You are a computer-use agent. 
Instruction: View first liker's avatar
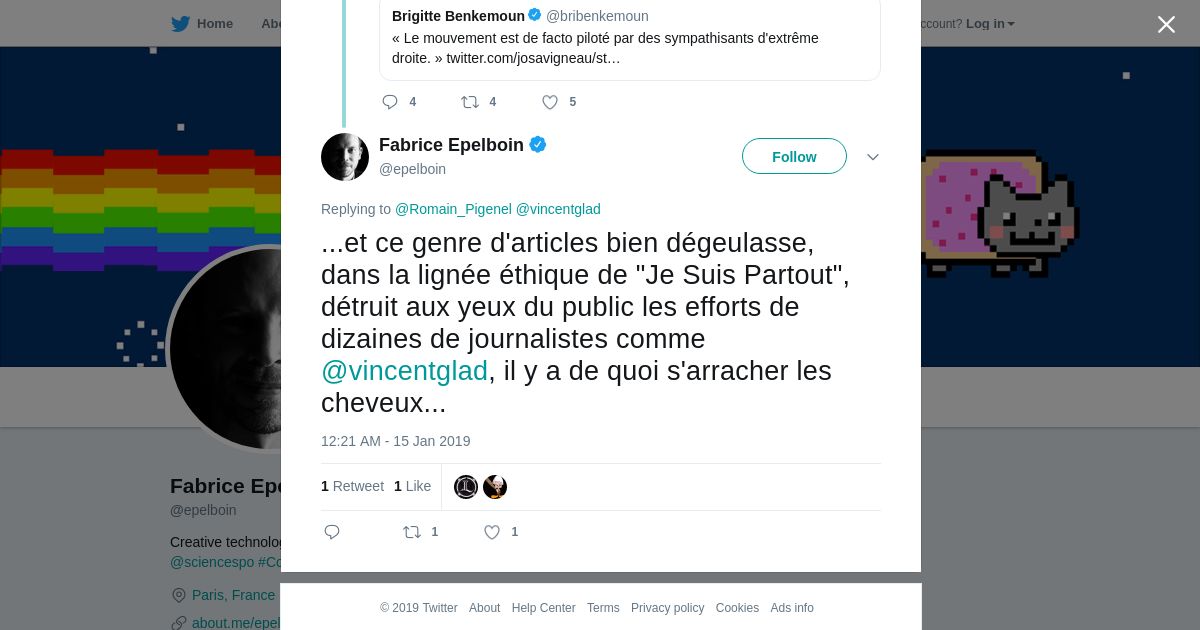point(466,487)
